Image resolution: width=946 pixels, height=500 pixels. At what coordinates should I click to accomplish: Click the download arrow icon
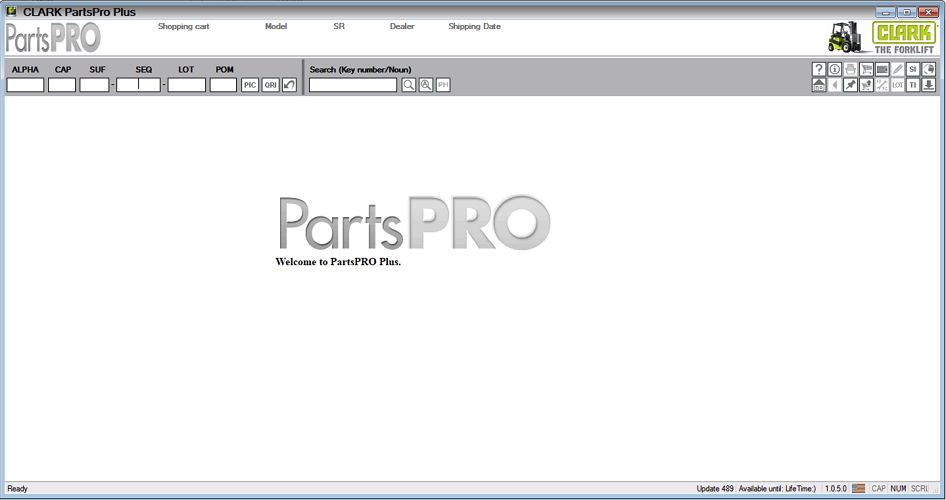point(929,85)
